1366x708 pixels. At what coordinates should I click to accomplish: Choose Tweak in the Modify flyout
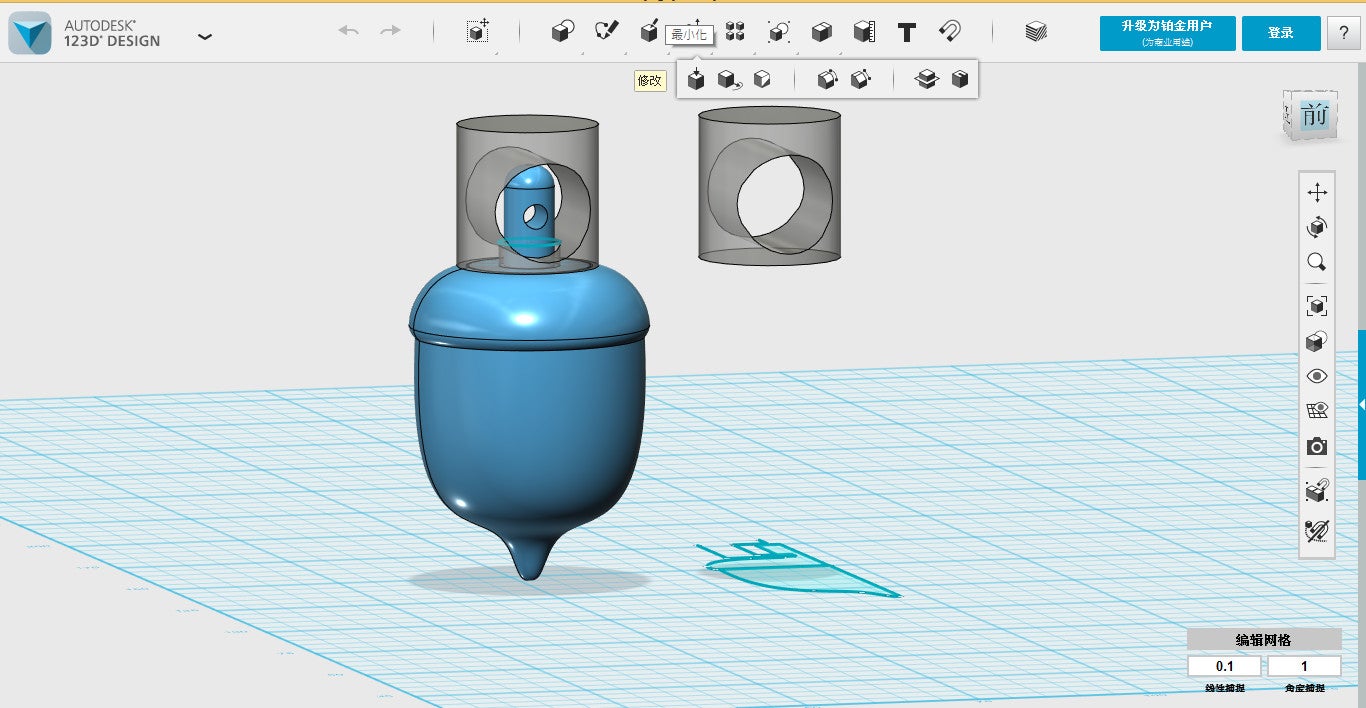click(x=729, y=79)
